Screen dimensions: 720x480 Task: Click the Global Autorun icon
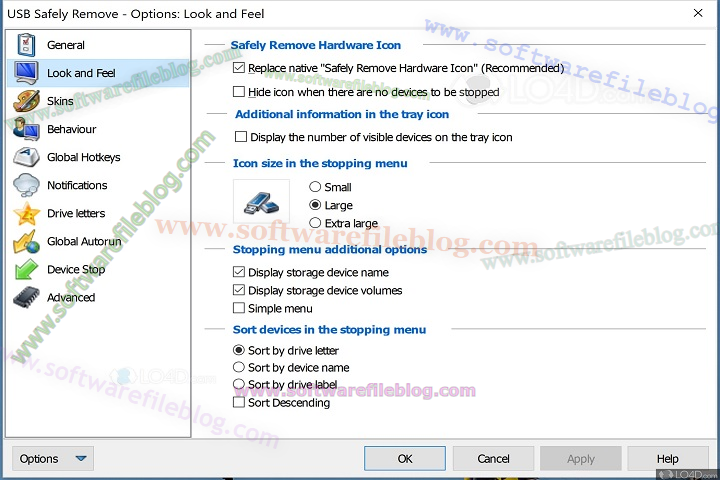click(x=26, y=241)
